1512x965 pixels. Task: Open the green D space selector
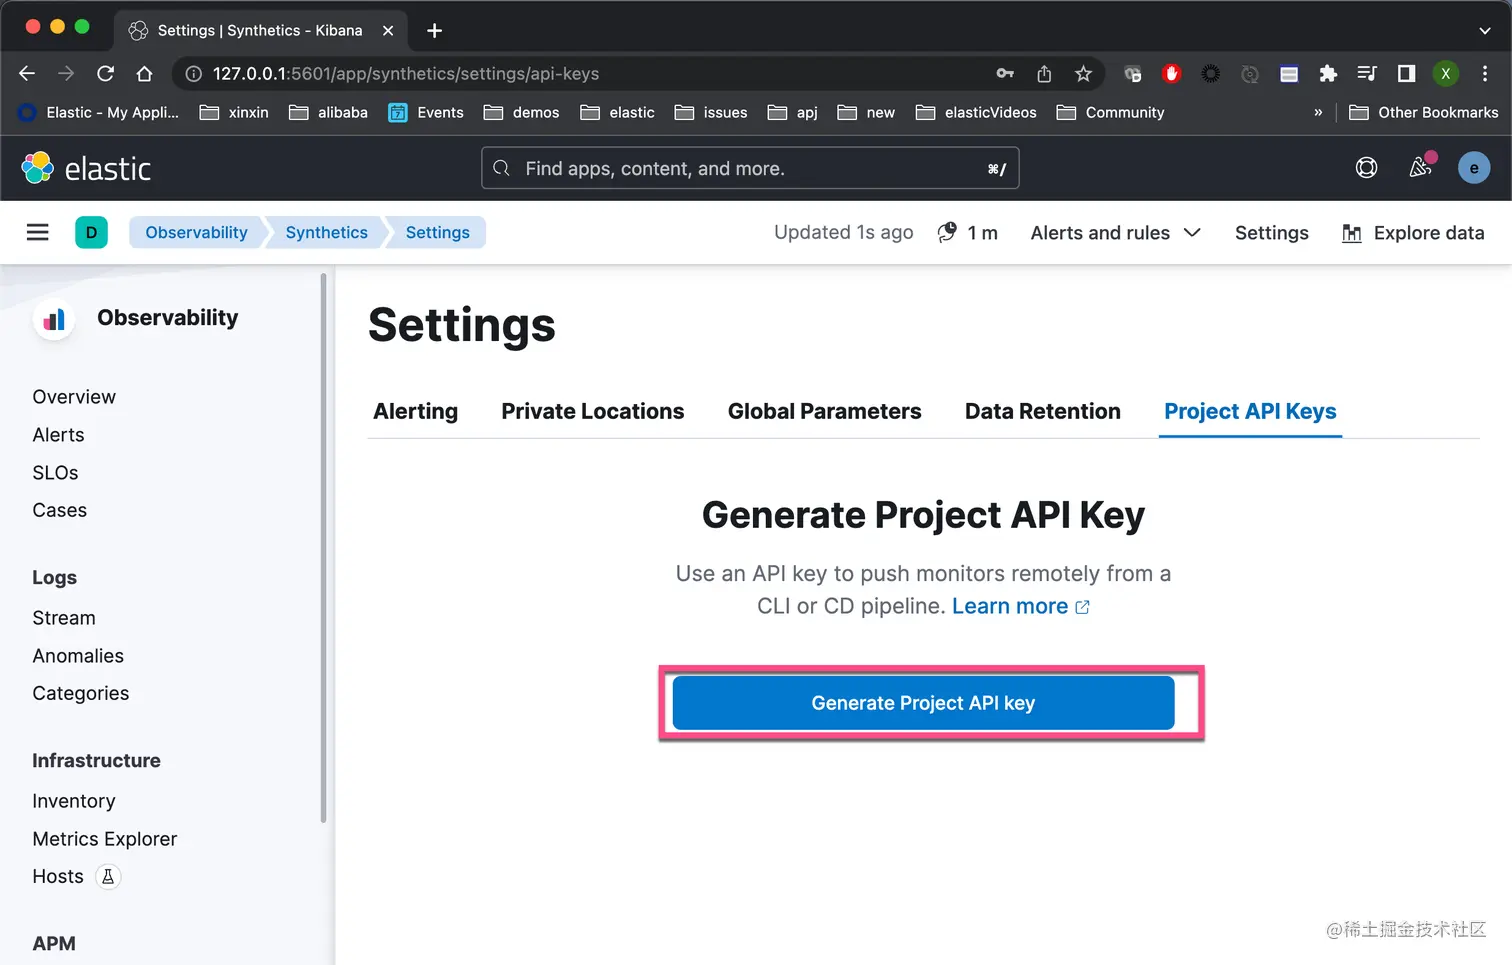click(91, 233)
